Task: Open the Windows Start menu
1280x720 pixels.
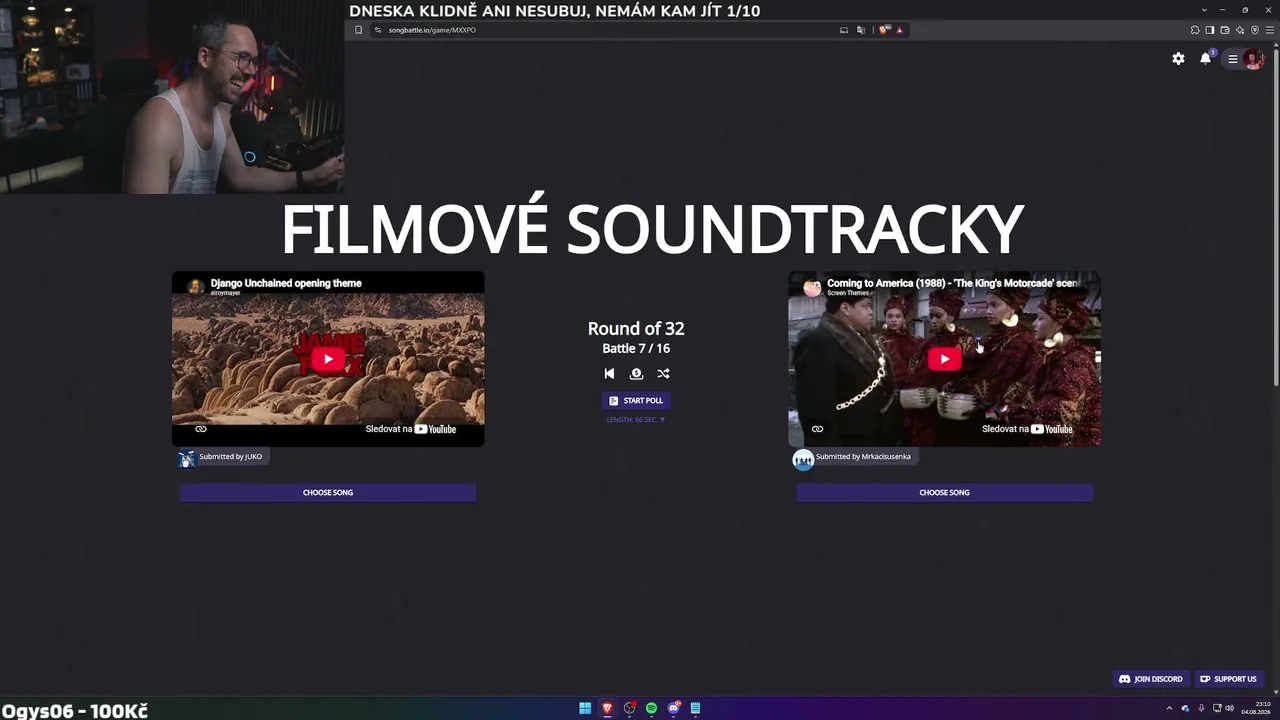Action: (585, 708)
